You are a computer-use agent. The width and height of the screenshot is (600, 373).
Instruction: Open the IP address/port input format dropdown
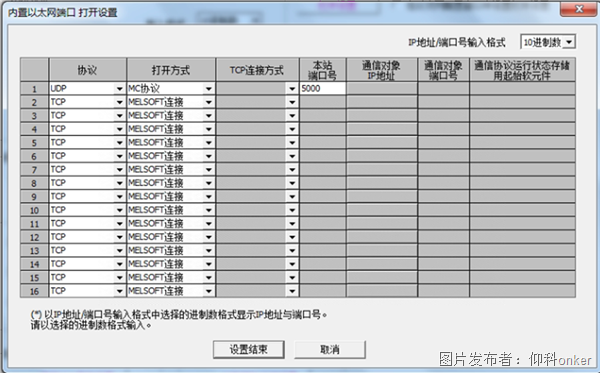pyautogui.click(x=569, y=42)
